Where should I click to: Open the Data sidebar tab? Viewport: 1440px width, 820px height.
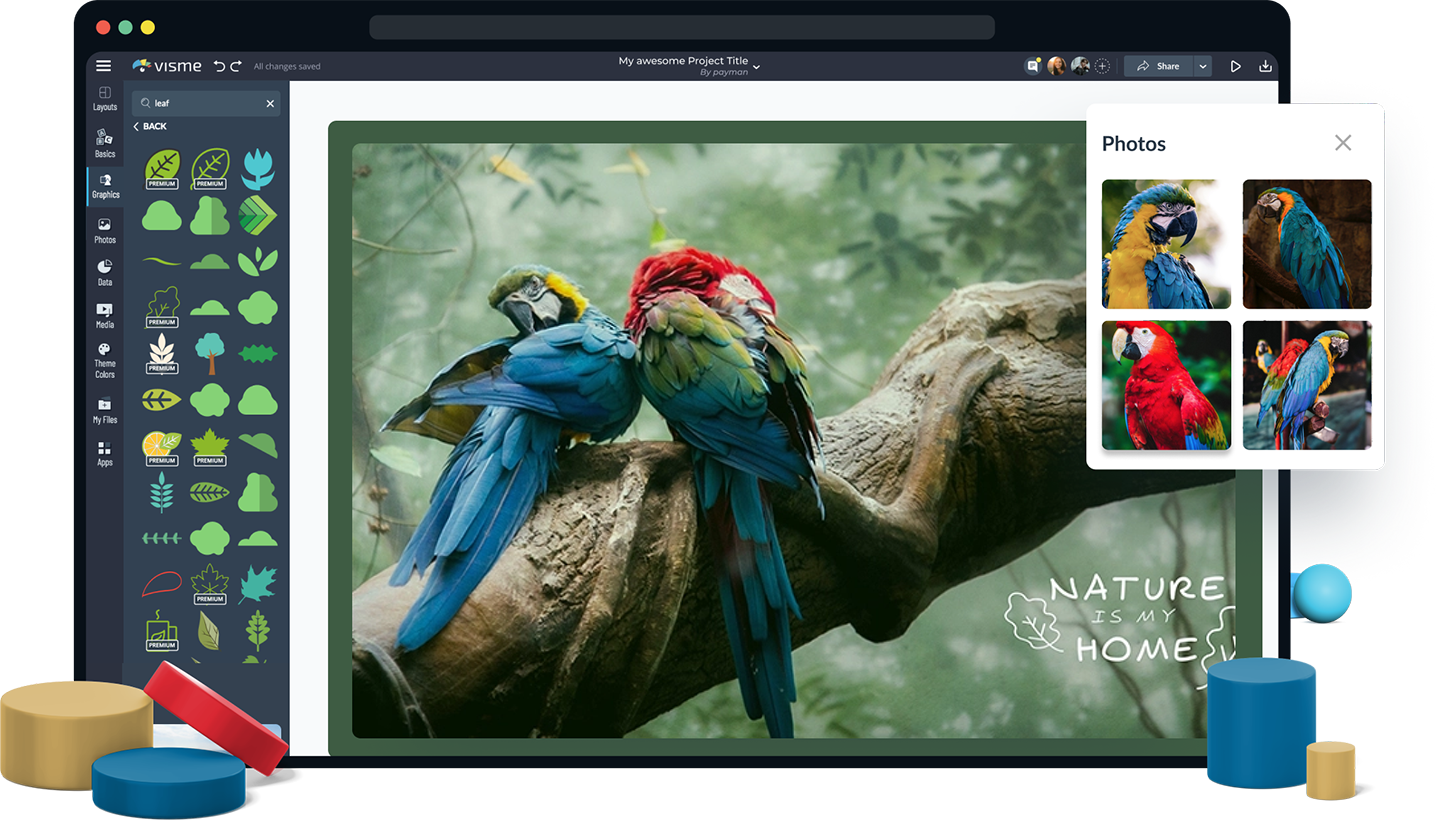[x=105, y=273]
